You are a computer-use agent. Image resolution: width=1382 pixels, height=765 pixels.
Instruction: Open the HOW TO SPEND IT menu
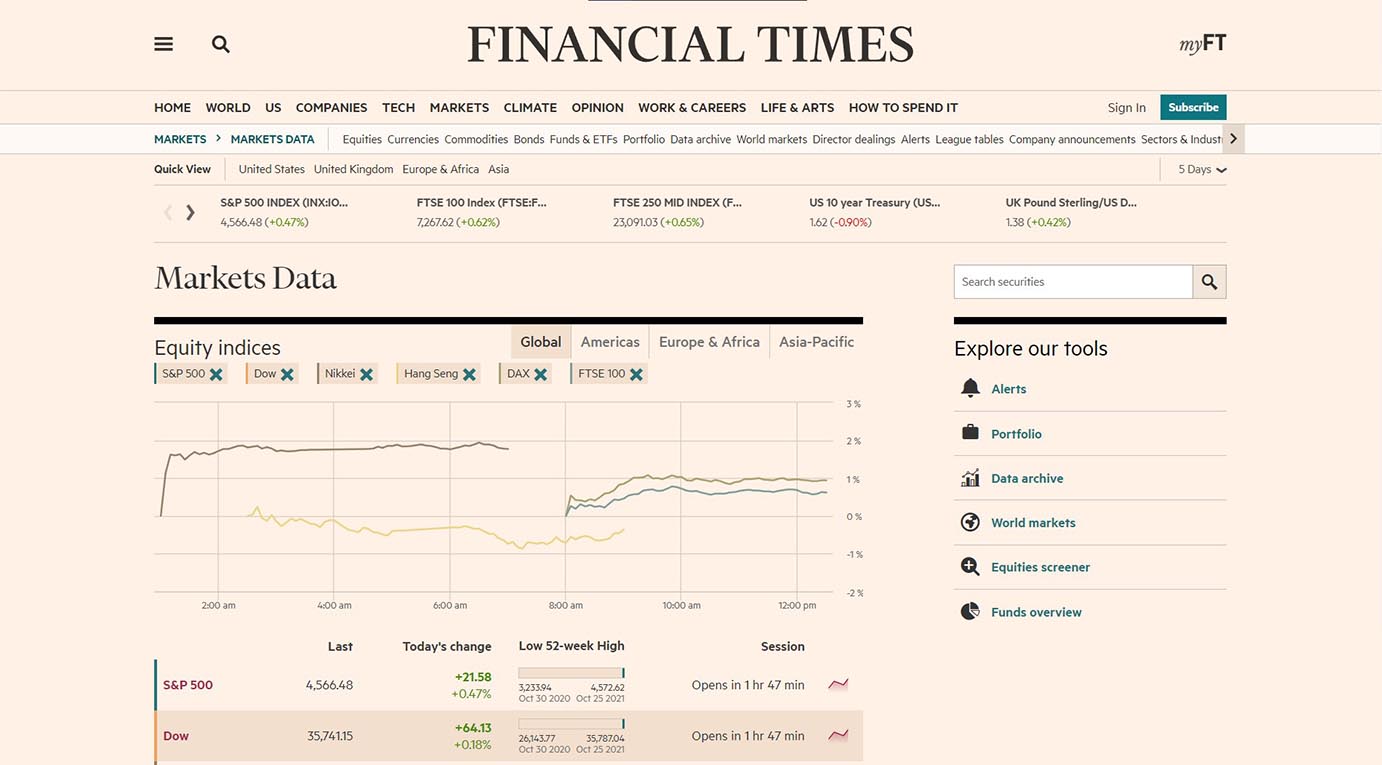pos(903,108)
